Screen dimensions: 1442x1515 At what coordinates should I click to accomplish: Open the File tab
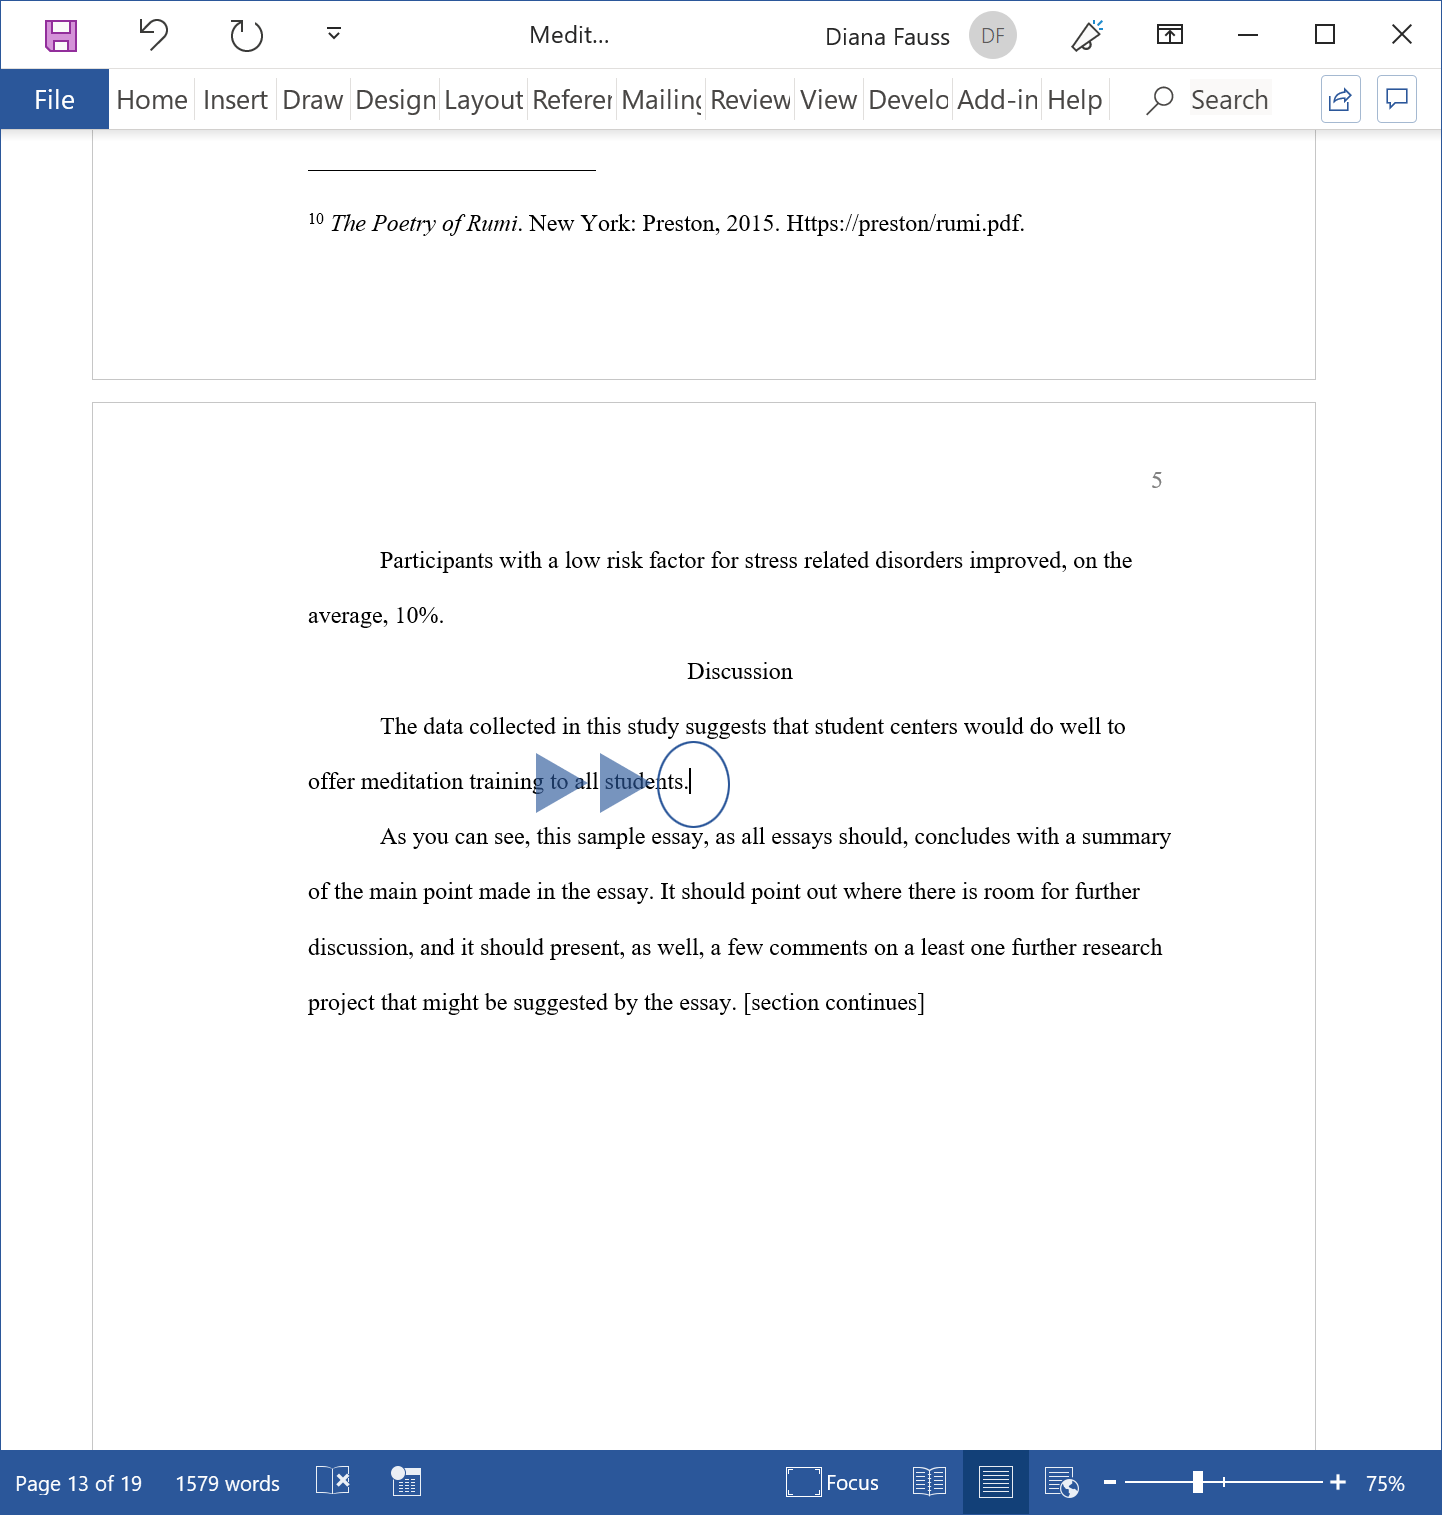pyautogui.click(x=54, y=100)
